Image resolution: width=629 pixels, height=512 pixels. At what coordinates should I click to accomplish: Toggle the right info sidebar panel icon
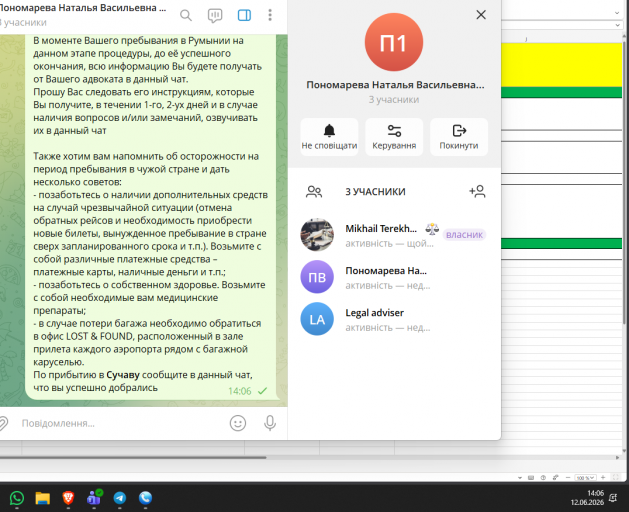[244, 15]
